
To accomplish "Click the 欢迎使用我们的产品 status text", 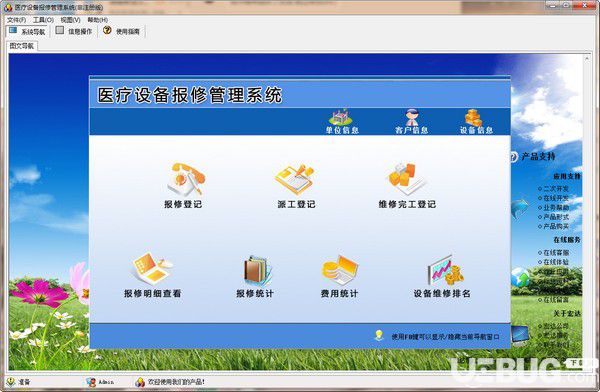I will (176, 382).
